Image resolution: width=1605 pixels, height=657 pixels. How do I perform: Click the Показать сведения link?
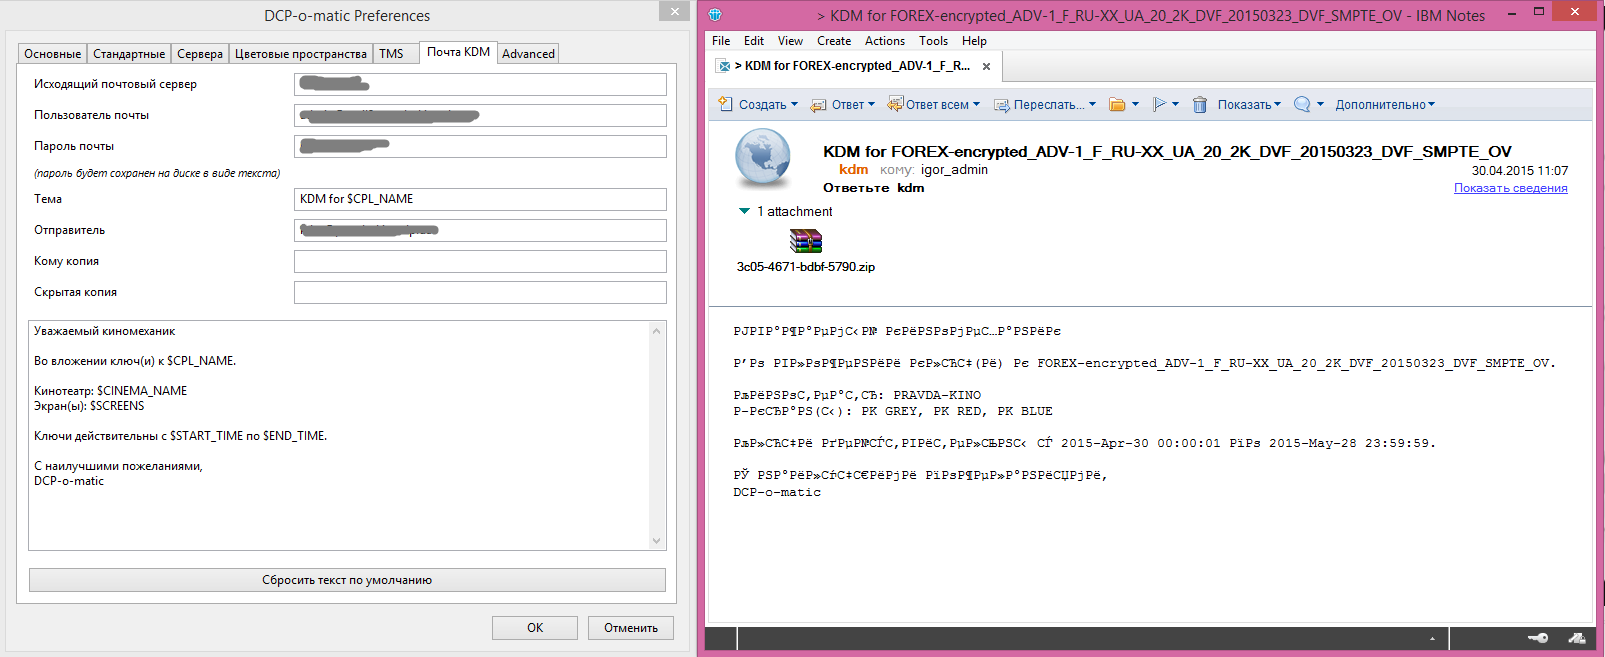(1510, 188)
